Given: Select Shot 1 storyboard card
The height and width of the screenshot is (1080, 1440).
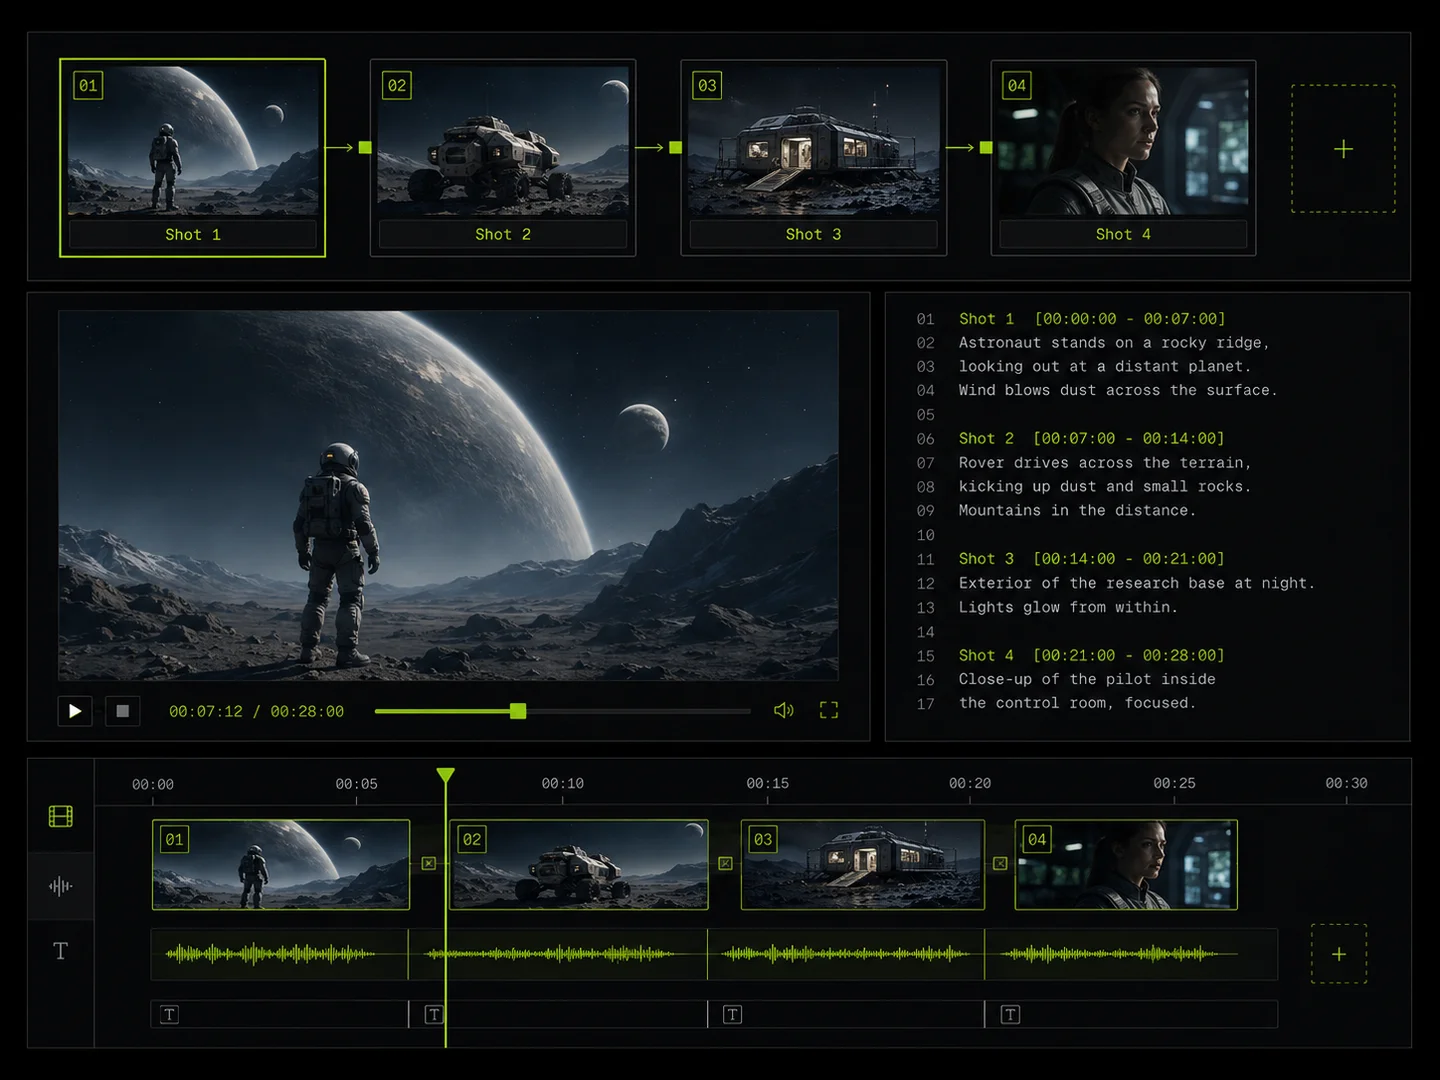Looking at the screenshot, I should (x=192, y=158).
